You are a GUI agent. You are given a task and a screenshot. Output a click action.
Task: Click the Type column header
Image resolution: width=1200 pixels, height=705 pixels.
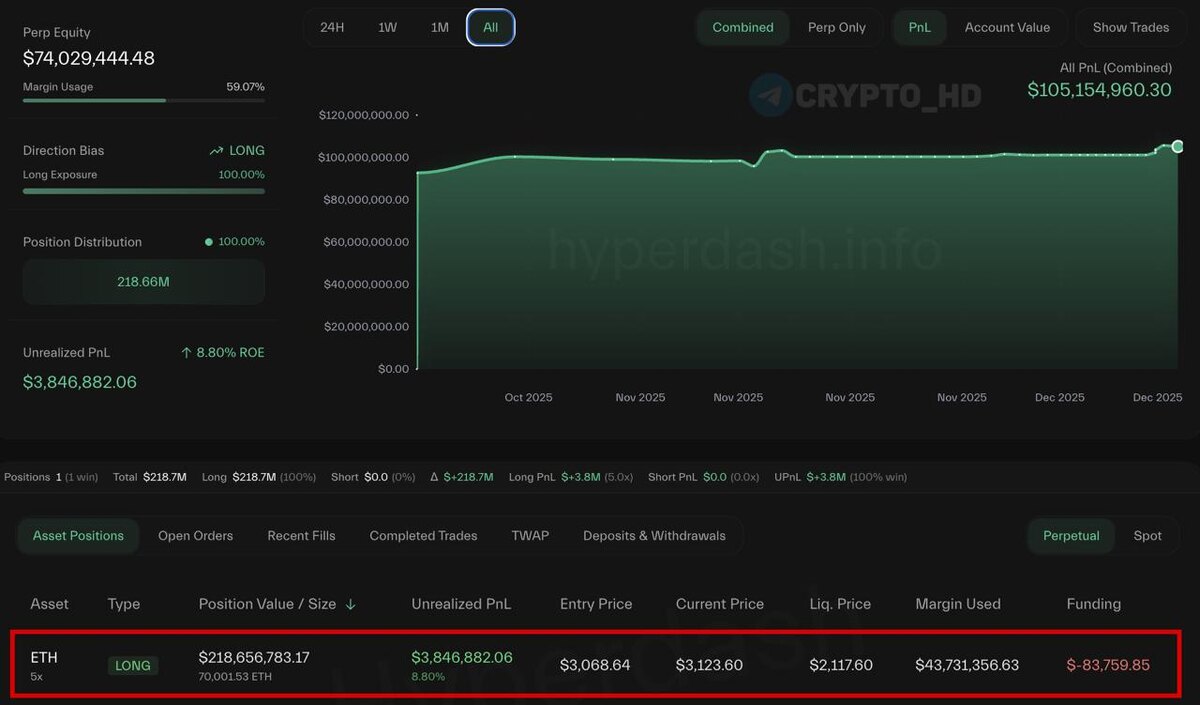tap(124, 604)
